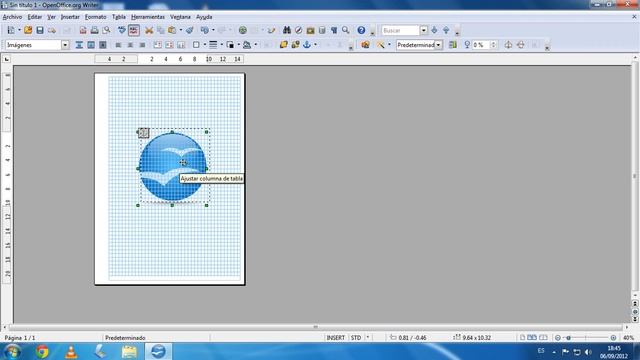
Task: Open the Insertar menu
Action: [x=70, y=17]
